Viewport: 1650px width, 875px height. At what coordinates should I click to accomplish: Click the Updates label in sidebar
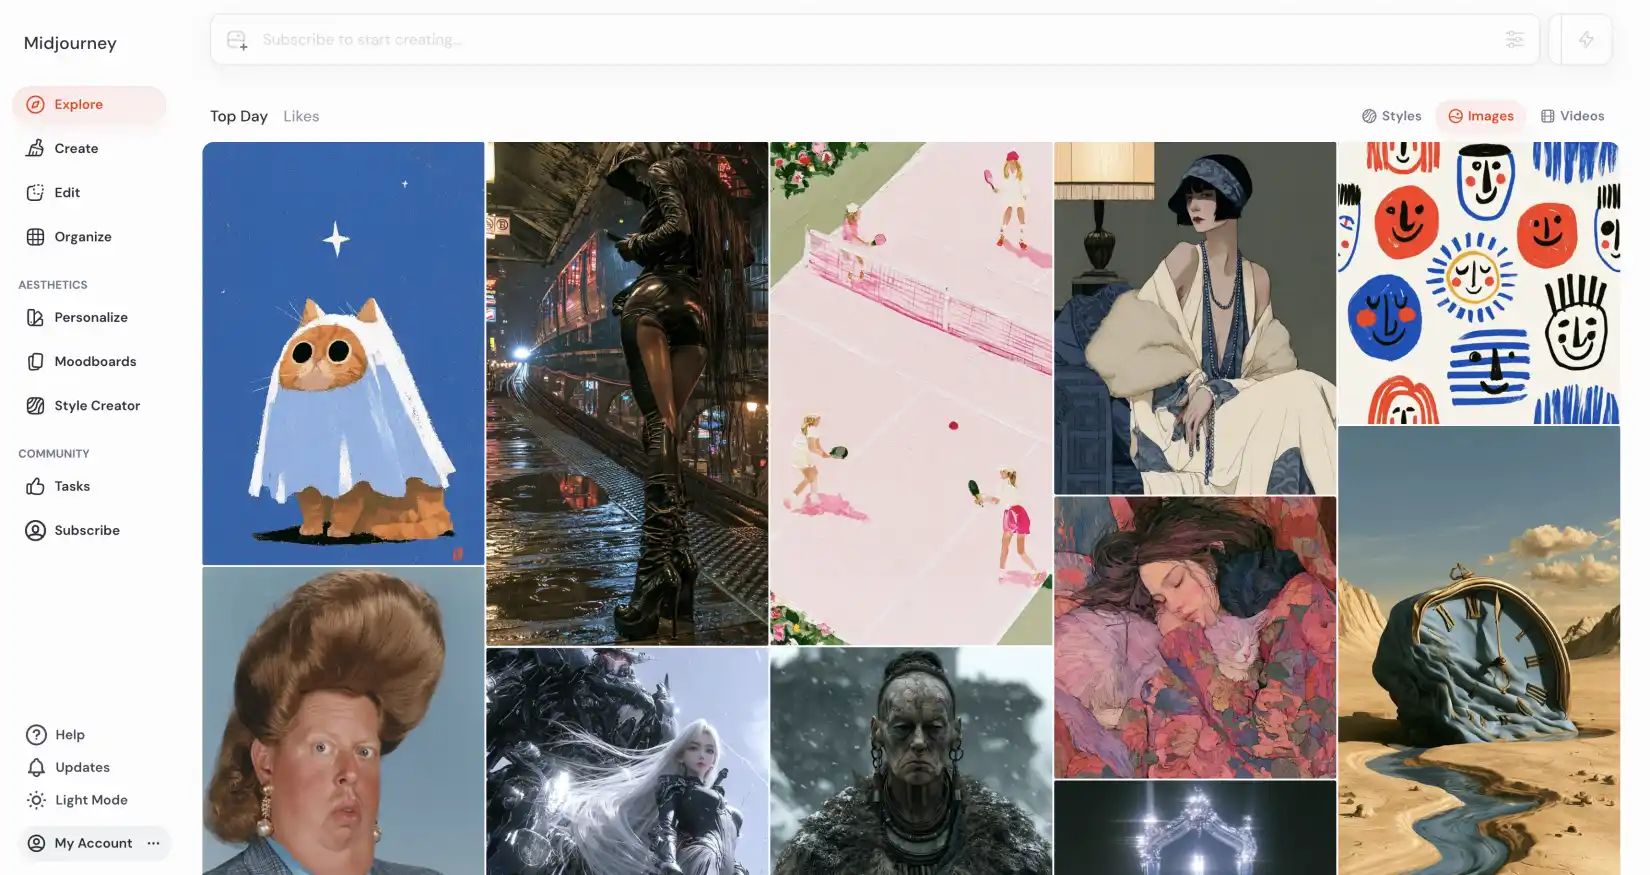(x=82, y=768)
